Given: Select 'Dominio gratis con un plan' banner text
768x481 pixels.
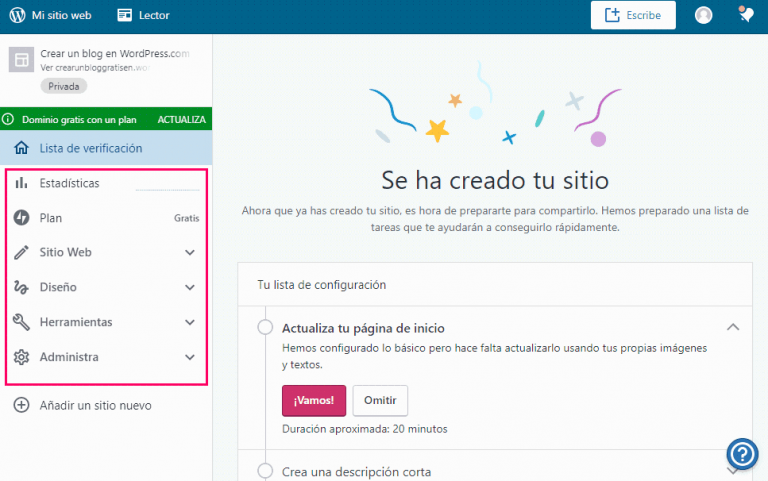Looking at the screenshot, I should (79, 120).
